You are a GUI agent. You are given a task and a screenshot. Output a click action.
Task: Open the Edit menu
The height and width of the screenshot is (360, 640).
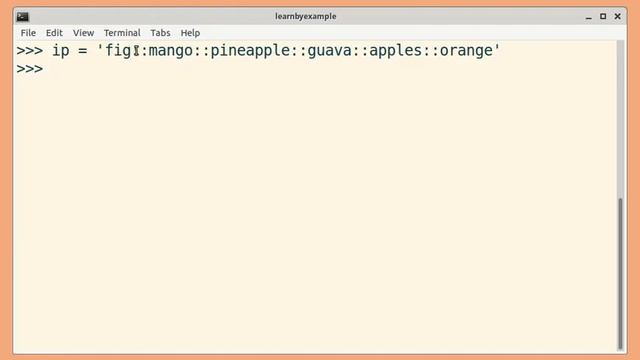[x=54, y=33]
